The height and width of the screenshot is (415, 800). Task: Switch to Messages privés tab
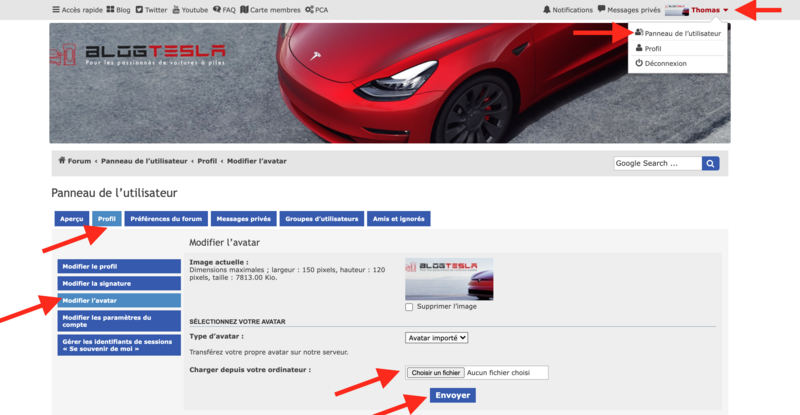(244, 218)
